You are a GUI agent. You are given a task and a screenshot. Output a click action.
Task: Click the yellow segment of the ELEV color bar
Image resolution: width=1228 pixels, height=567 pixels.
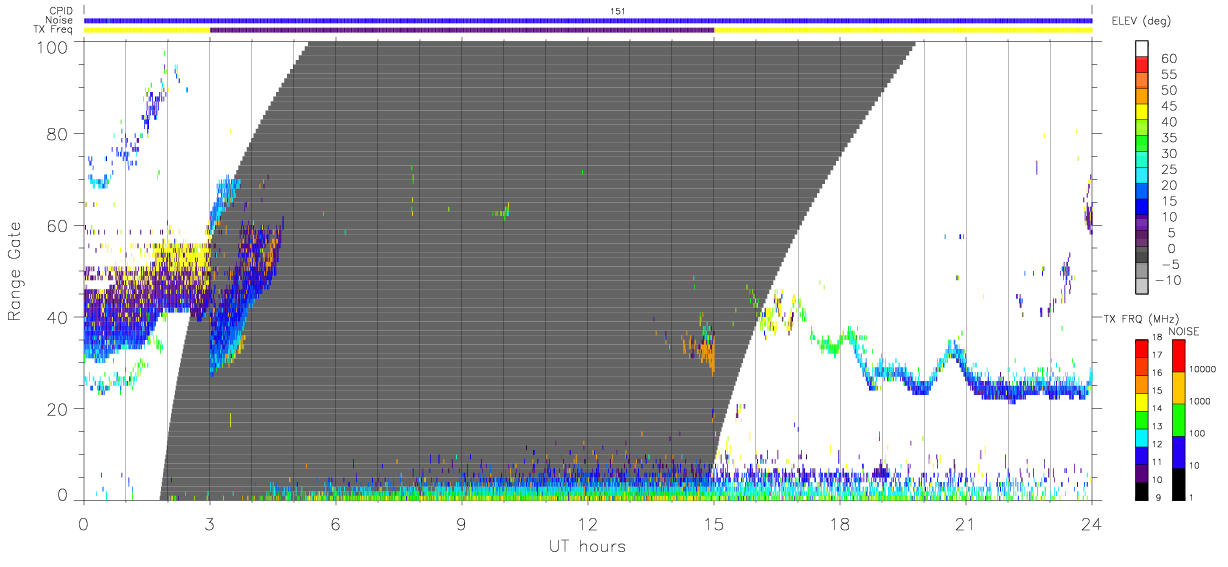1142,114
